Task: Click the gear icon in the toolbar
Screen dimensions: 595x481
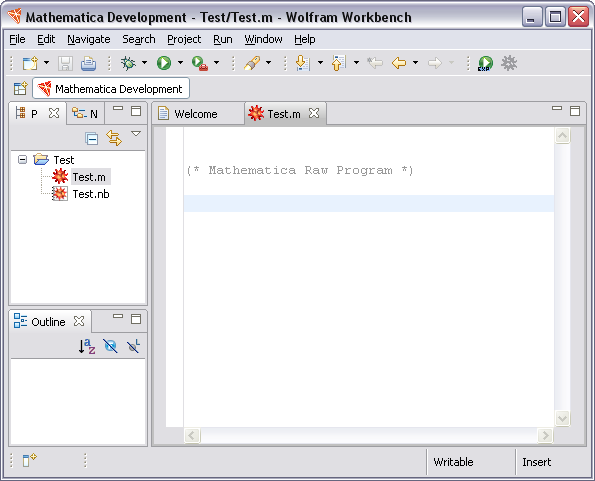Action: click(x=509, y=63)
